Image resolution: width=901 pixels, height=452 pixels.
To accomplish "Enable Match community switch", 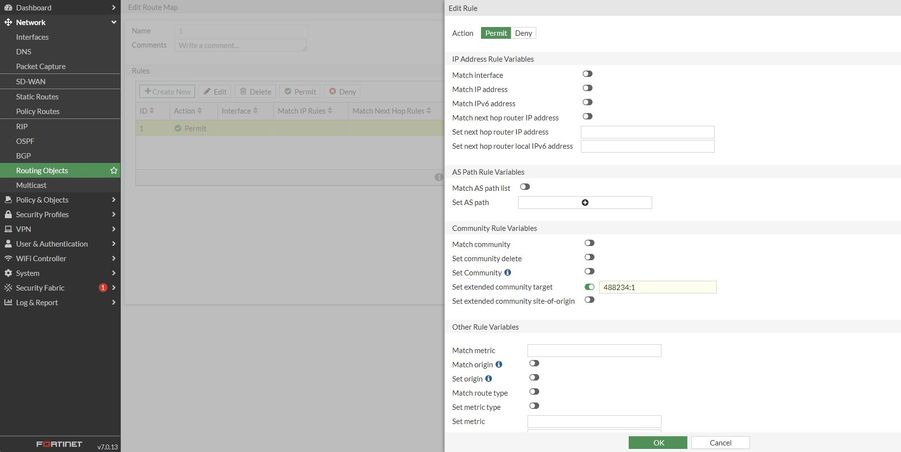I will [589, 244].
